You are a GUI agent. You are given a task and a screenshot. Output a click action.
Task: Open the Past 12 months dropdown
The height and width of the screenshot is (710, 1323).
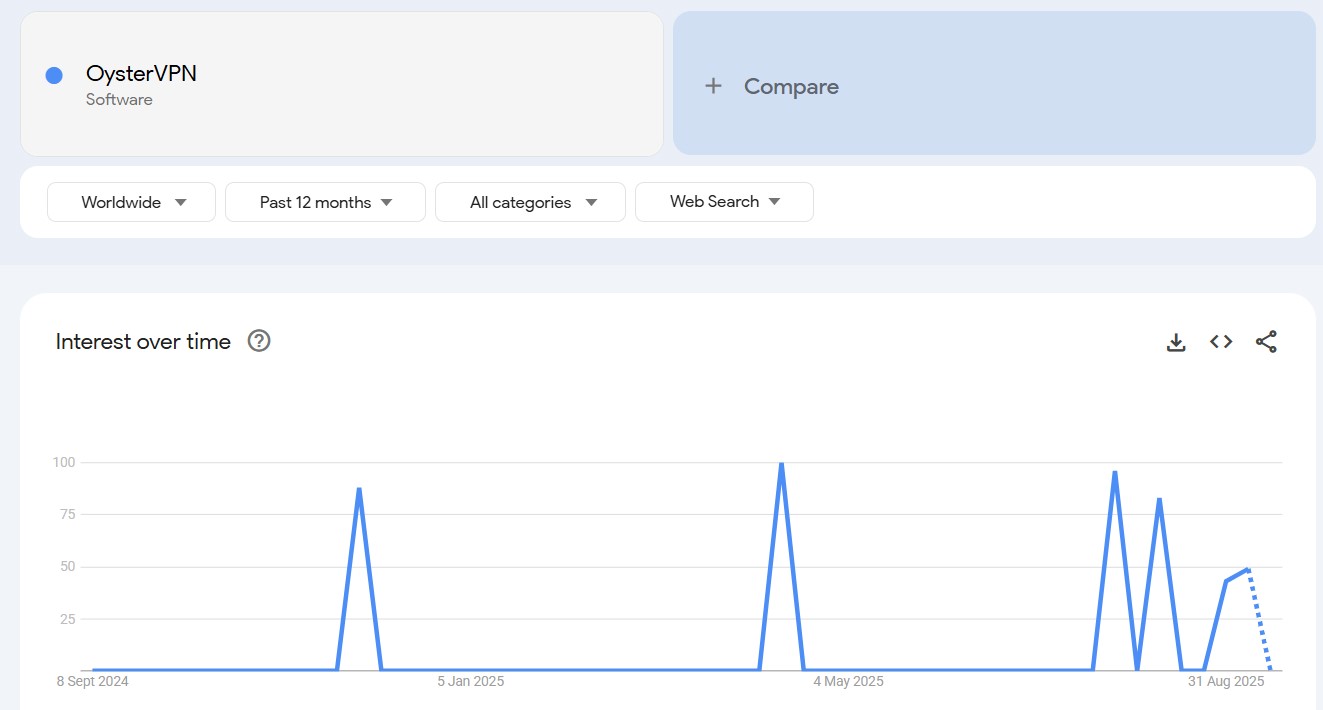pos(325,202)
